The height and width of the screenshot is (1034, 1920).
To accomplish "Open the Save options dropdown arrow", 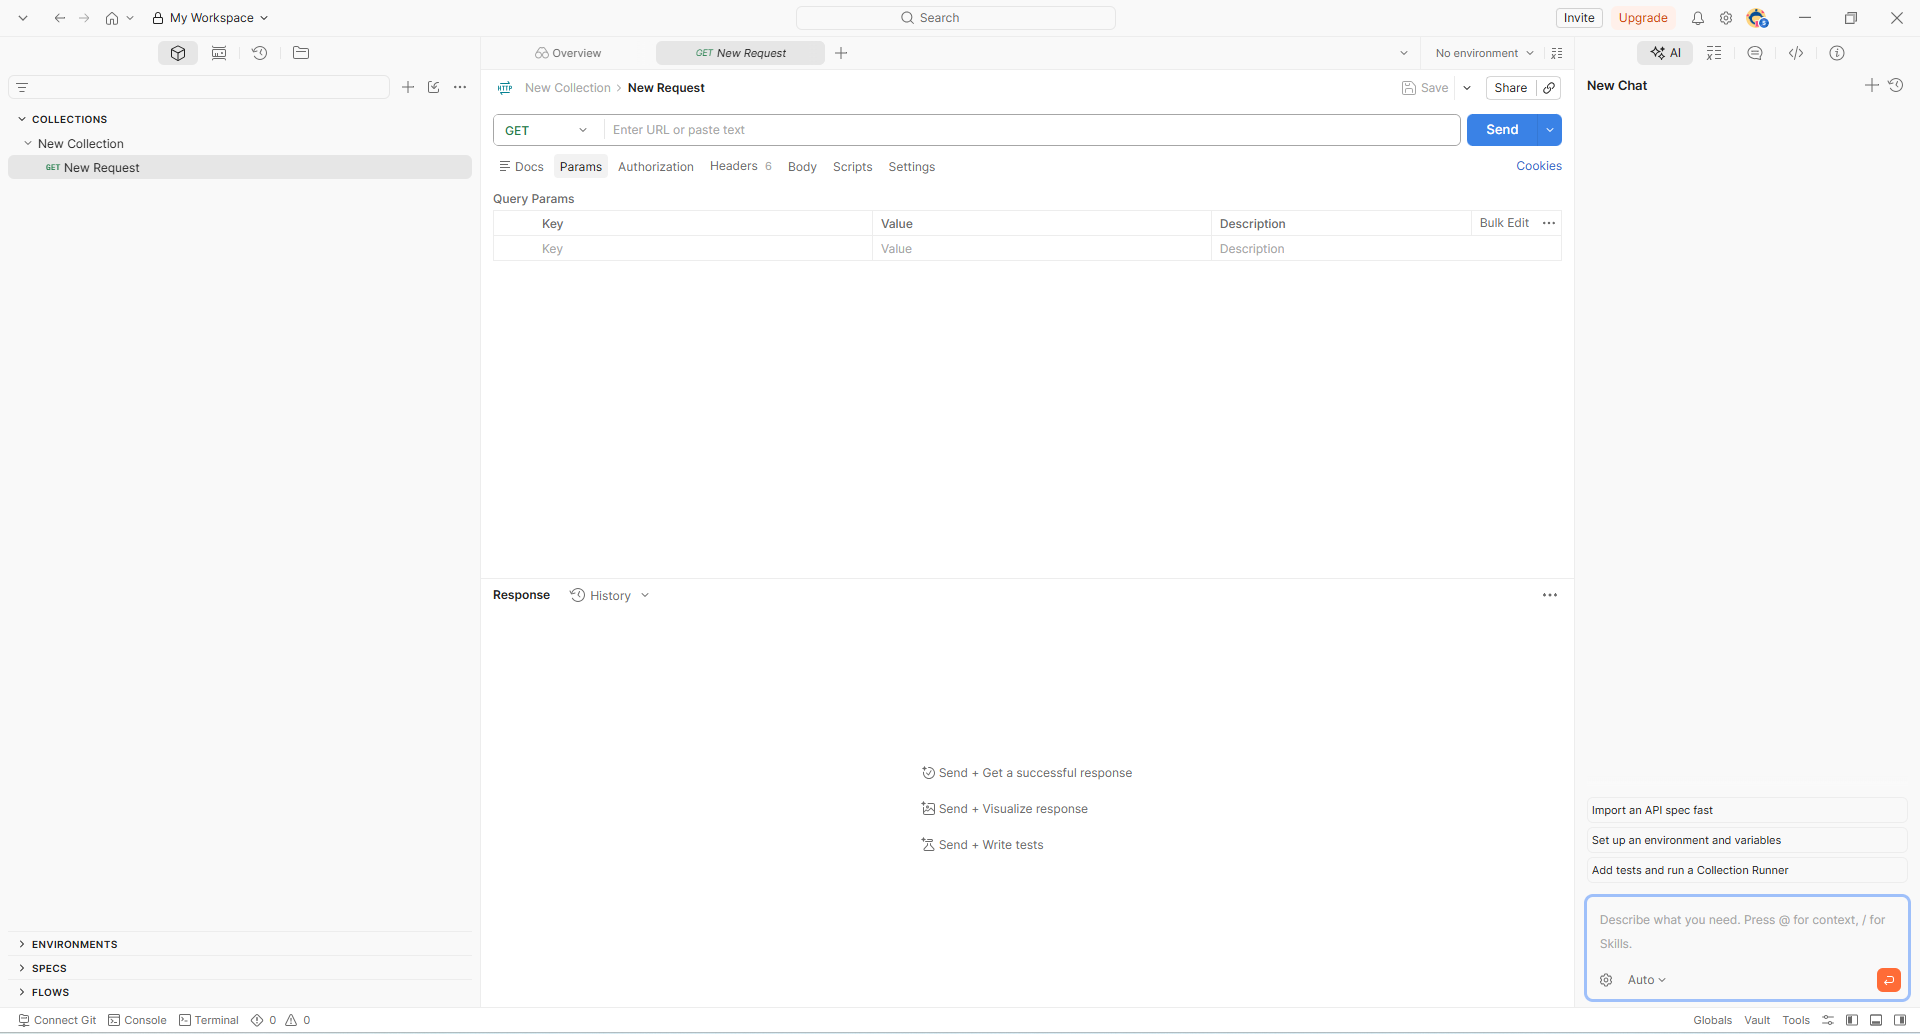I will (1467, 88).
